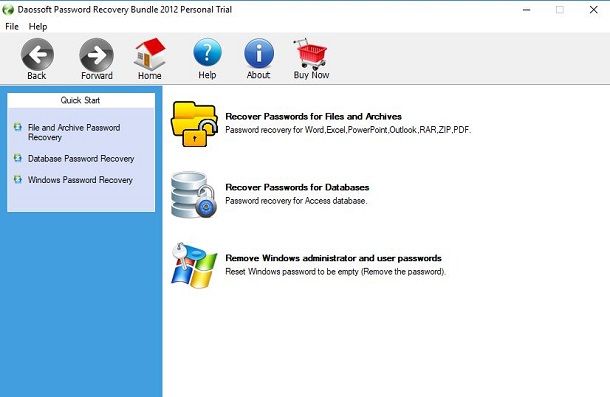This screenshot has height=397, width=610.
Task: Click the description listing Word, Excel, PowerPoint, Outlook formats
Action: pyautogui.click(x=348, y=130)
